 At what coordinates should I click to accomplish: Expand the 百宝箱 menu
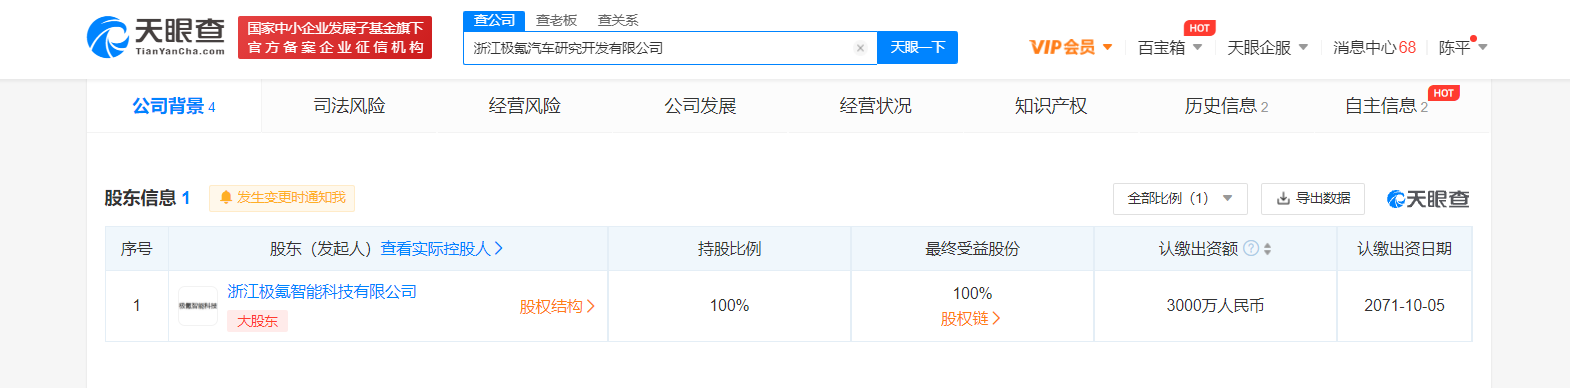click(1170, 47)
